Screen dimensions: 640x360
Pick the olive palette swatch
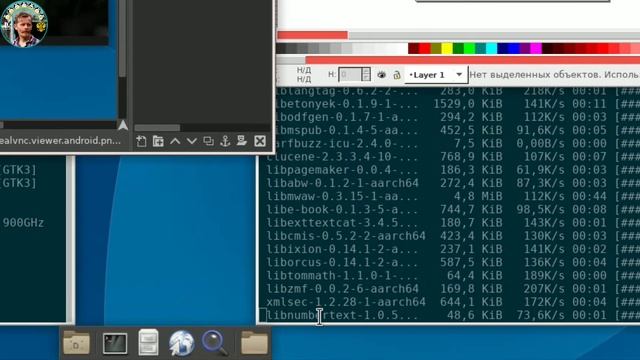pyautogui.click(x=436, y=49)
